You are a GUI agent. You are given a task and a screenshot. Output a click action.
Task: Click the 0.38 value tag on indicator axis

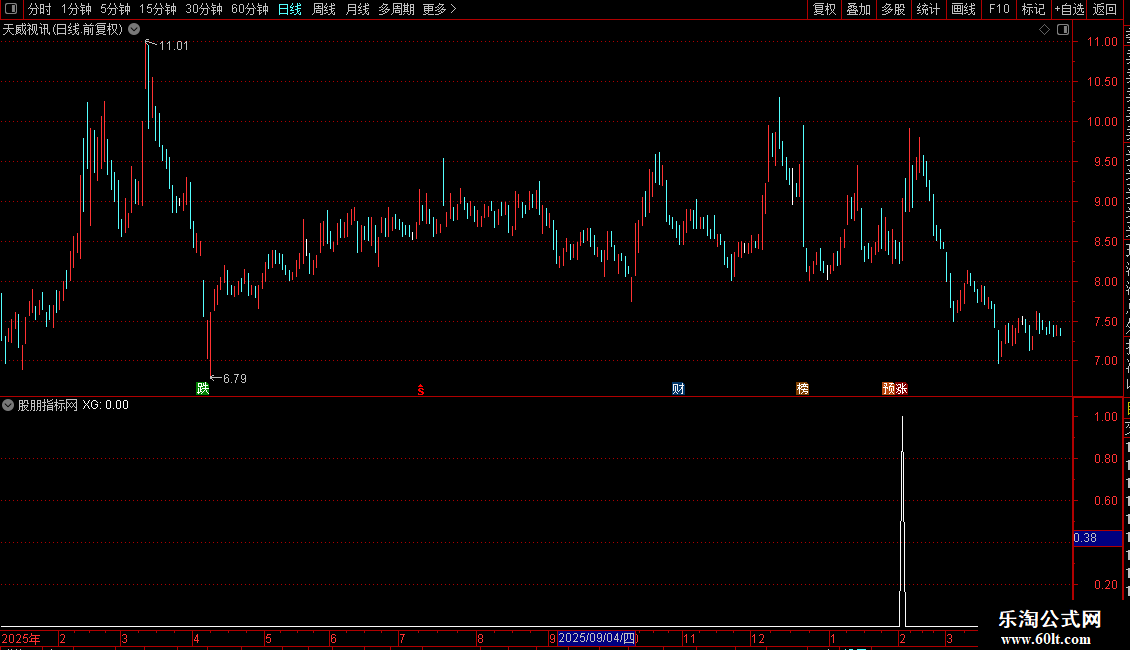1098,538
